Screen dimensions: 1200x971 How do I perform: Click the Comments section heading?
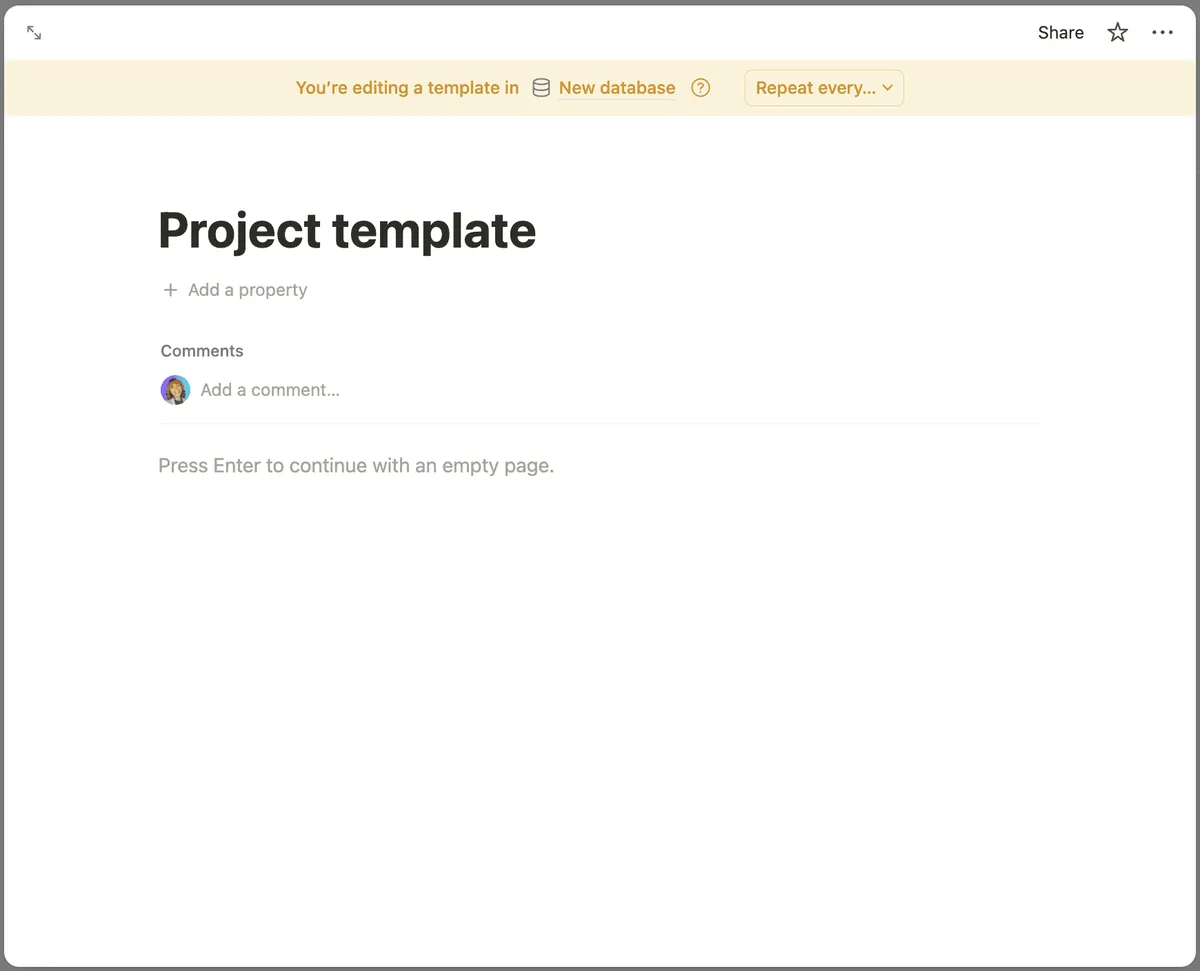coord(202,351)
